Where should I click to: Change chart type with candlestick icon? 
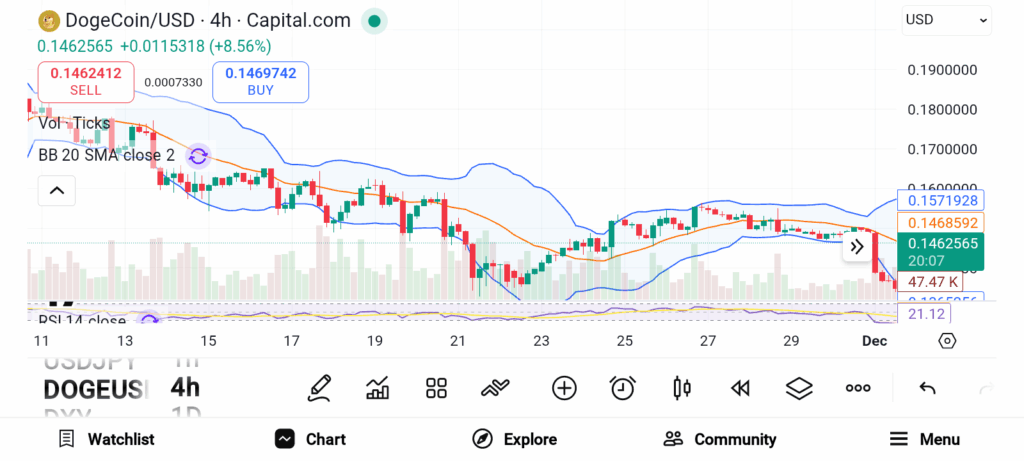coord(682,388)
